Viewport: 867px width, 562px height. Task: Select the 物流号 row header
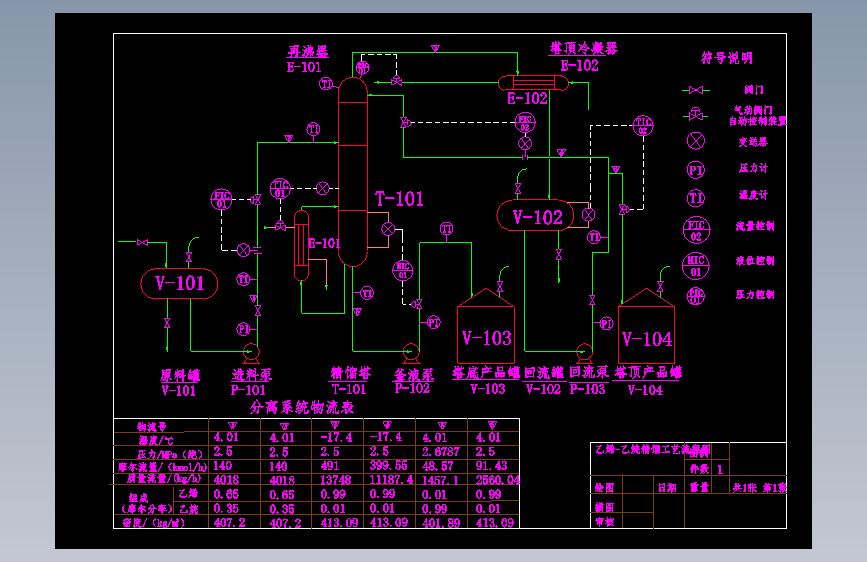coord(152,426)
